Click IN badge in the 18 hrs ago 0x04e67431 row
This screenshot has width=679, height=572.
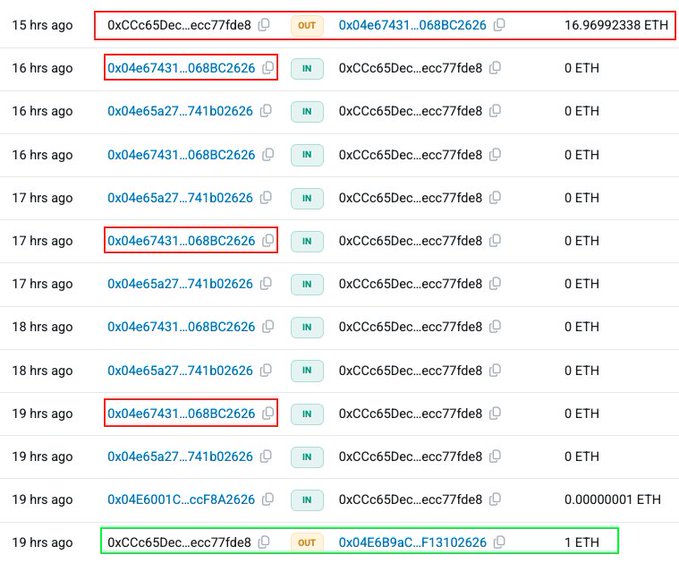(x=307, y=327)
